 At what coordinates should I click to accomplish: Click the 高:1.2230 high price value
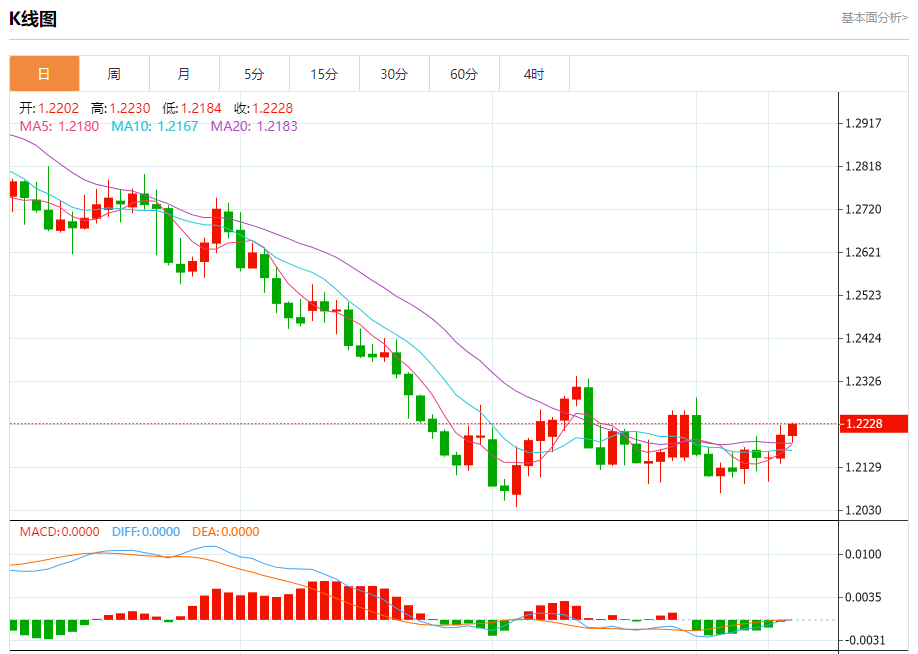[121, 108]
